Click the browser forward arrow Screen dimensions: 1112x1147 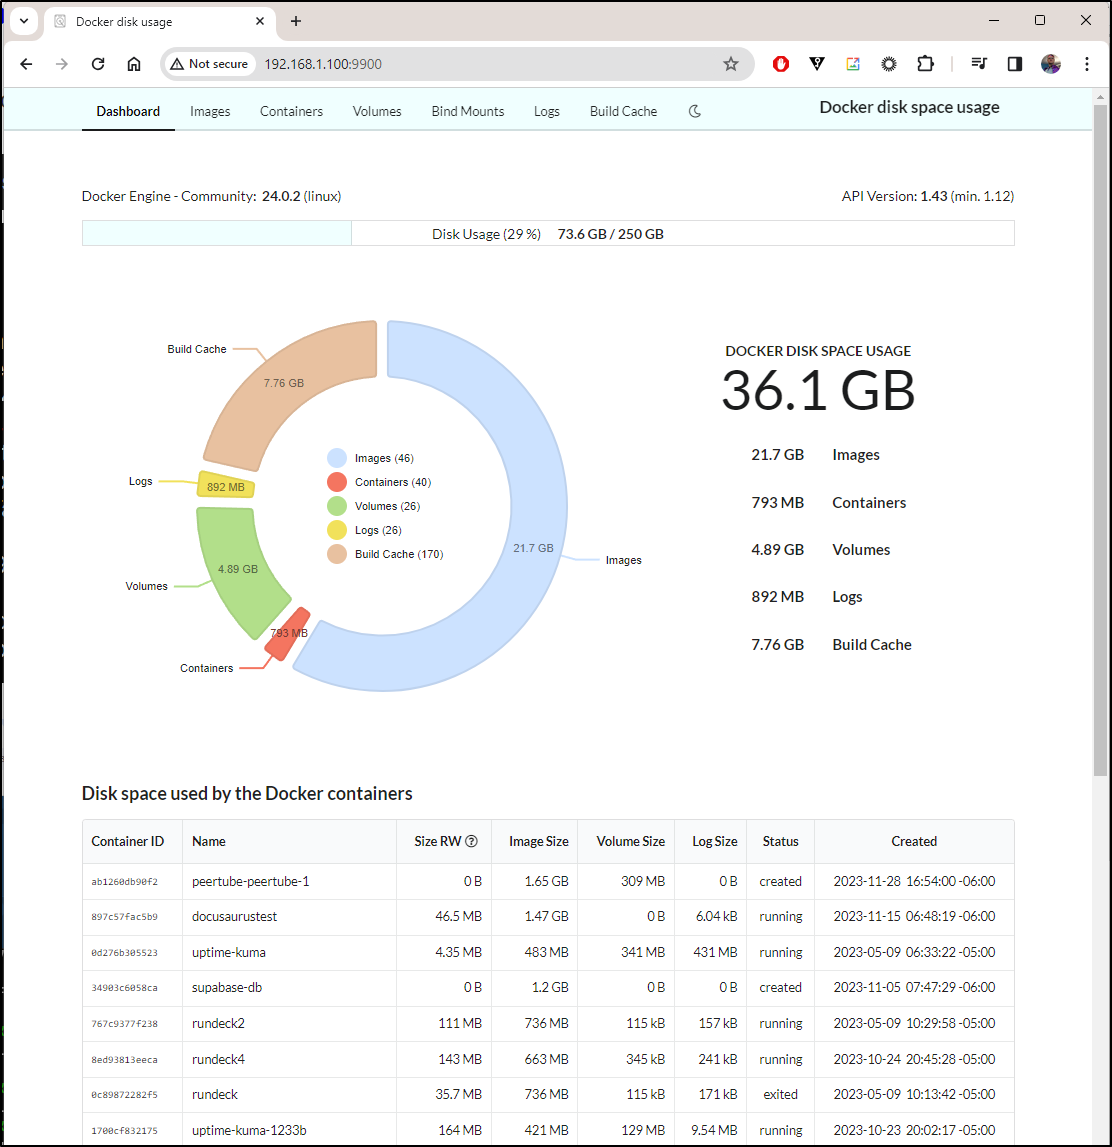pyautogui.click(x=61, y=64)
